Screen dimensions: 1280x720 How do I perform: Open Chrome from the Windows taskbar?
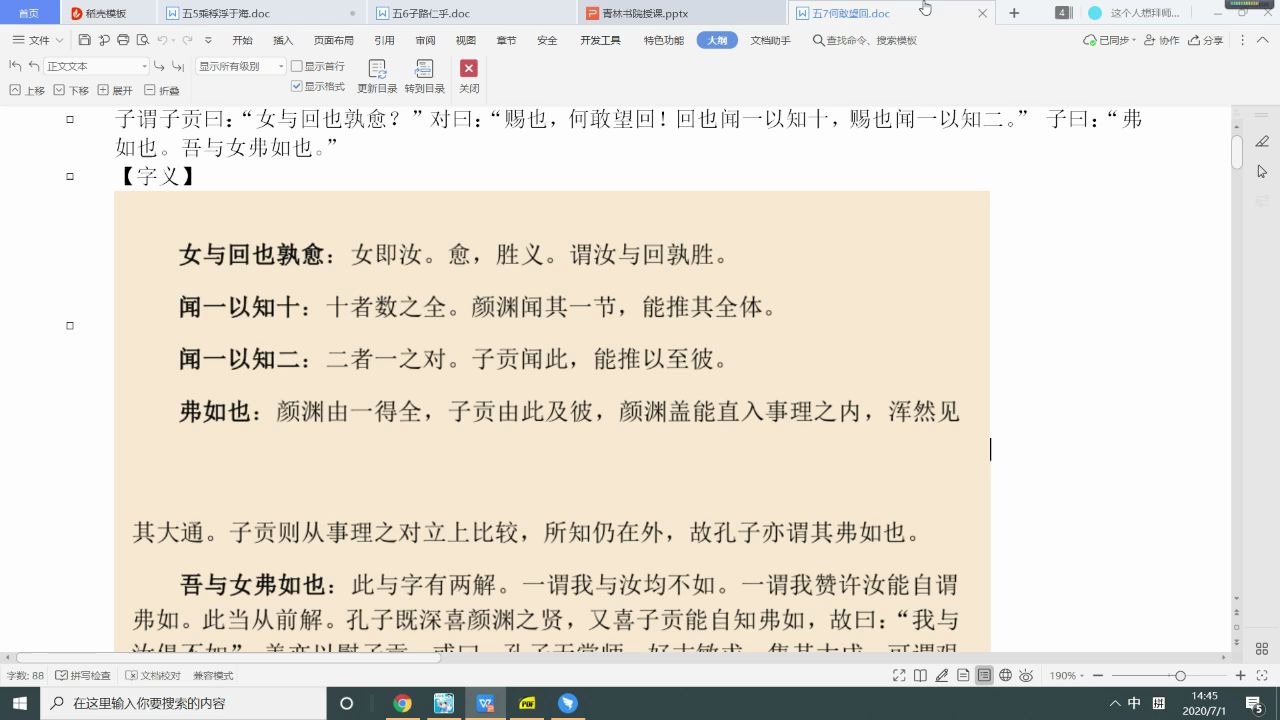(x=402, y=703)
